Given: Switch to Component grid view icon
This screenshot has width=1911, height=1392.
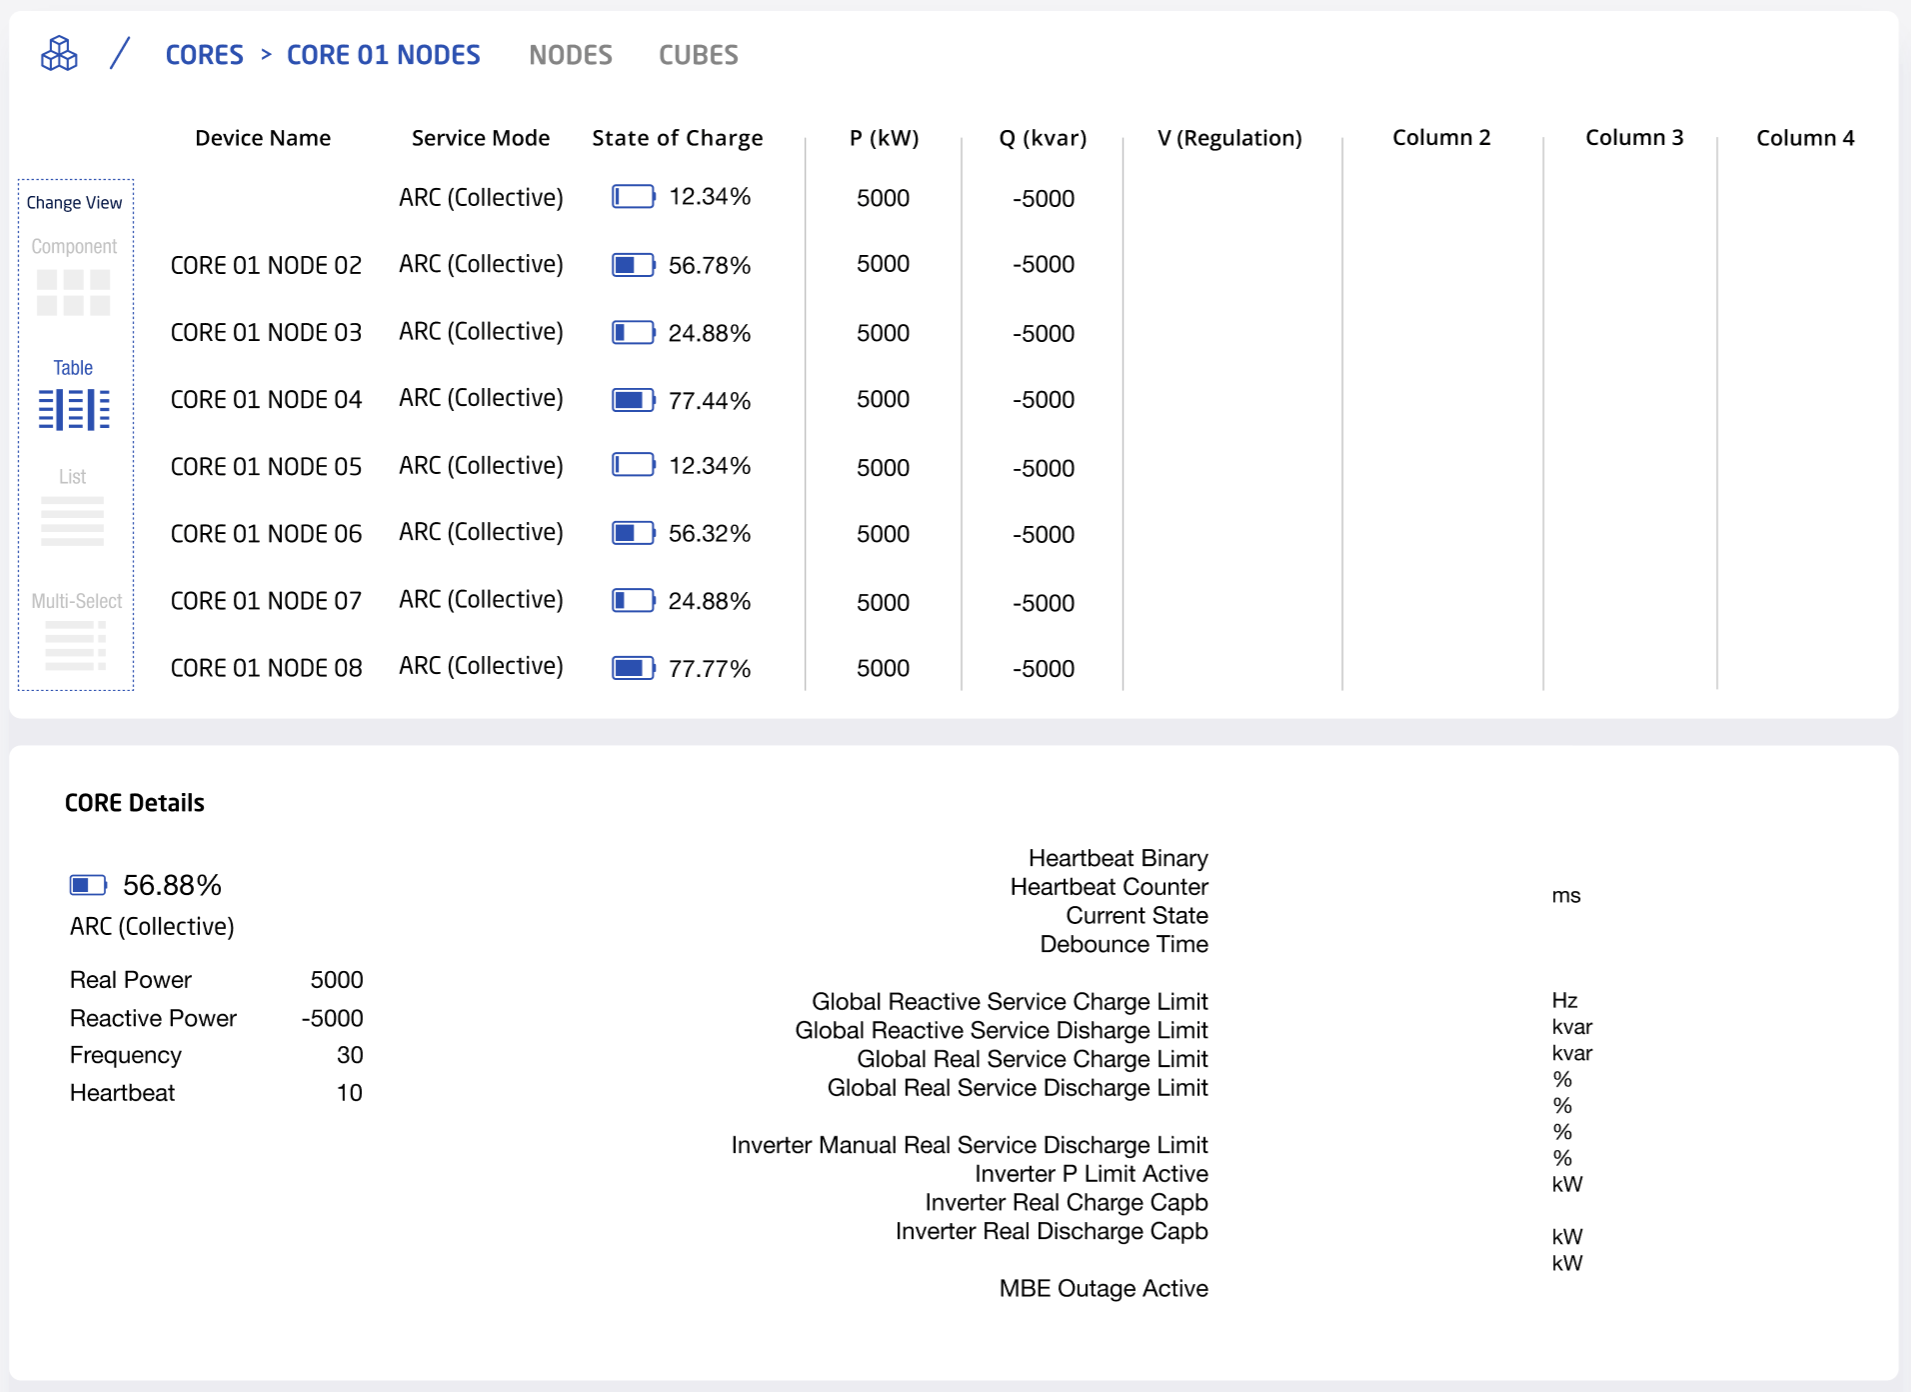Looking at the screenshot, I should click(x=73, y=292).
